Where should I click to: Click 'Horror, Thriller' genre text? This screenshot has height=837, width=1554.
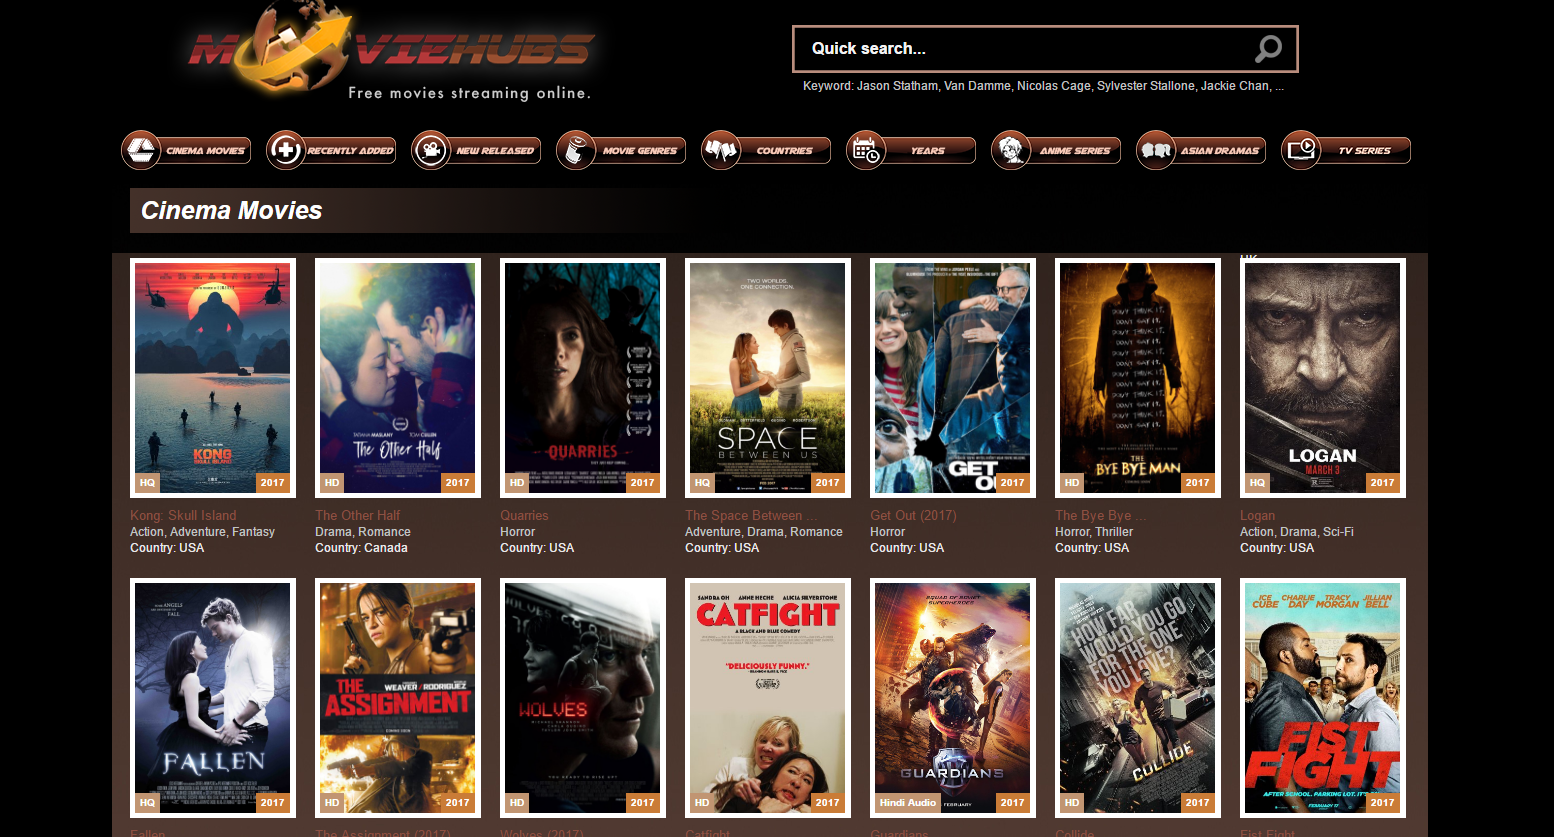click(x=1094, y=532)
